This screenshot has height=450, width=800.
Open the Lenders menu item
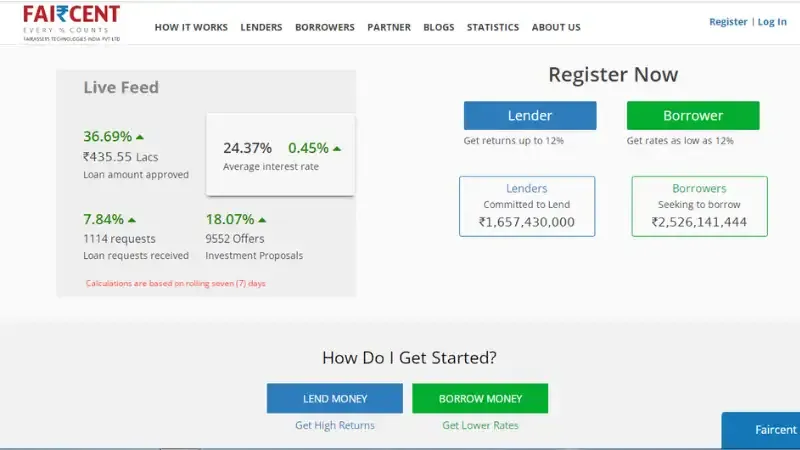(x=261, y=28)
